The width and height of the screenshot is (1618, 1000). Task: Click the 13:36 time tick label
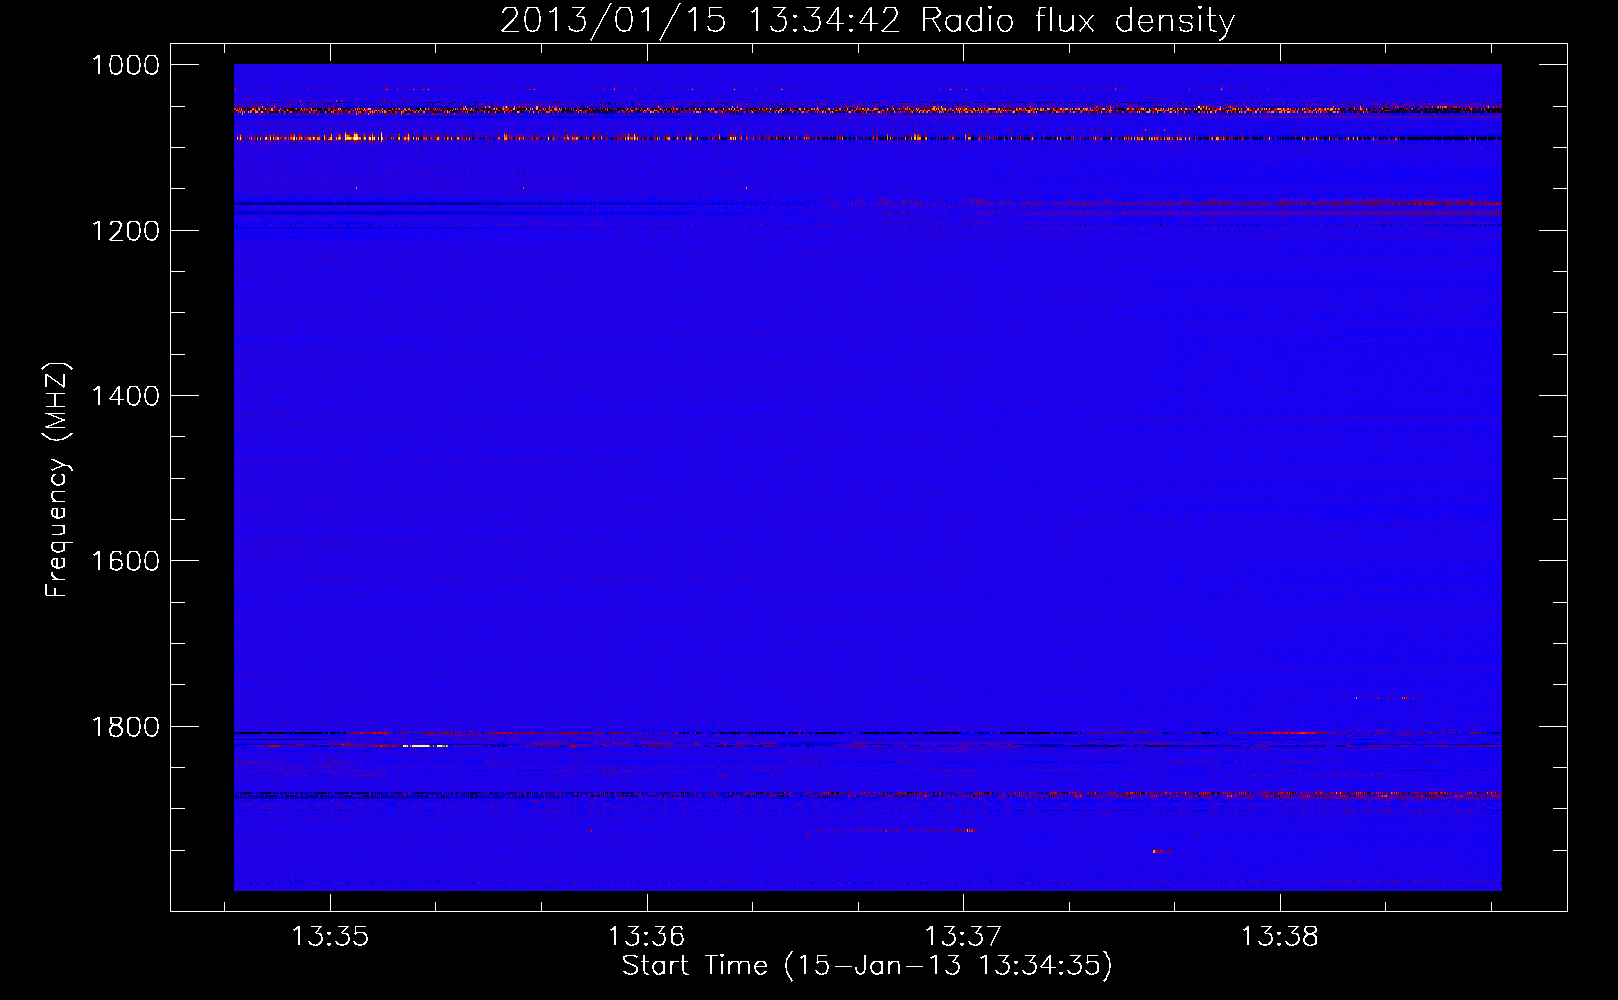pyautogui.click(x=646, y=936)
